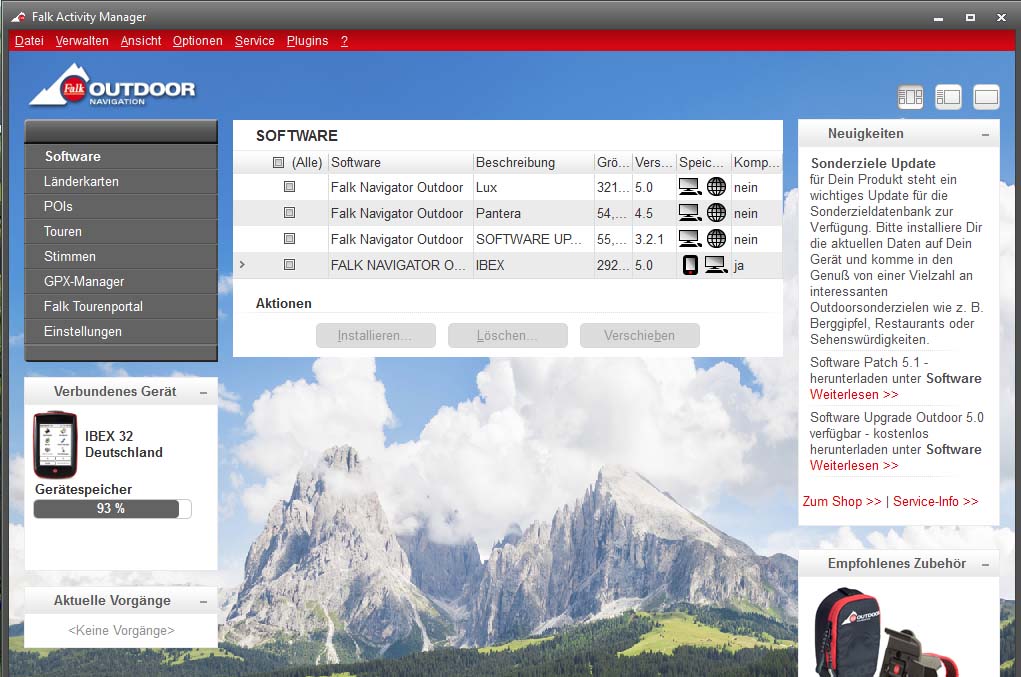Tick the checkbox for the IBEX row

[289, 265]
